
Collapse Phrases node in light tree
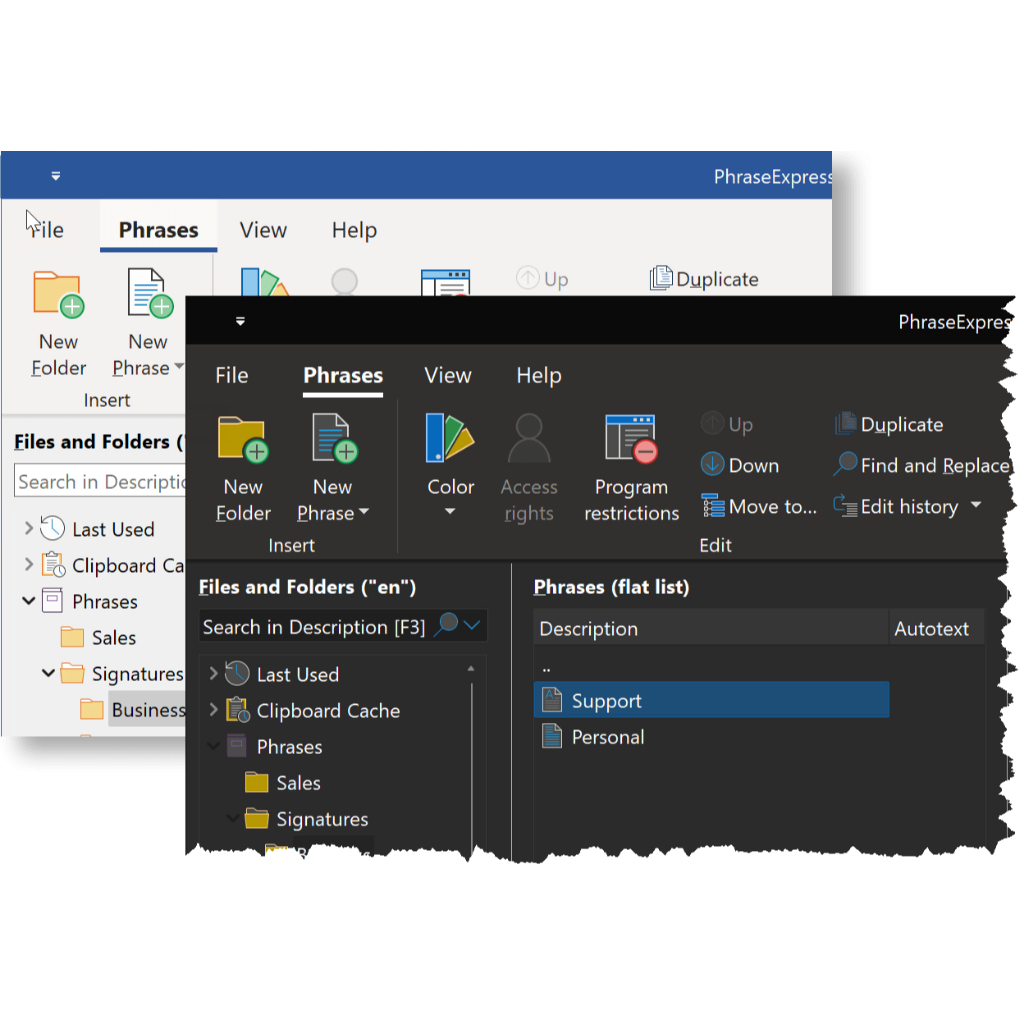[x=29, y=600]
